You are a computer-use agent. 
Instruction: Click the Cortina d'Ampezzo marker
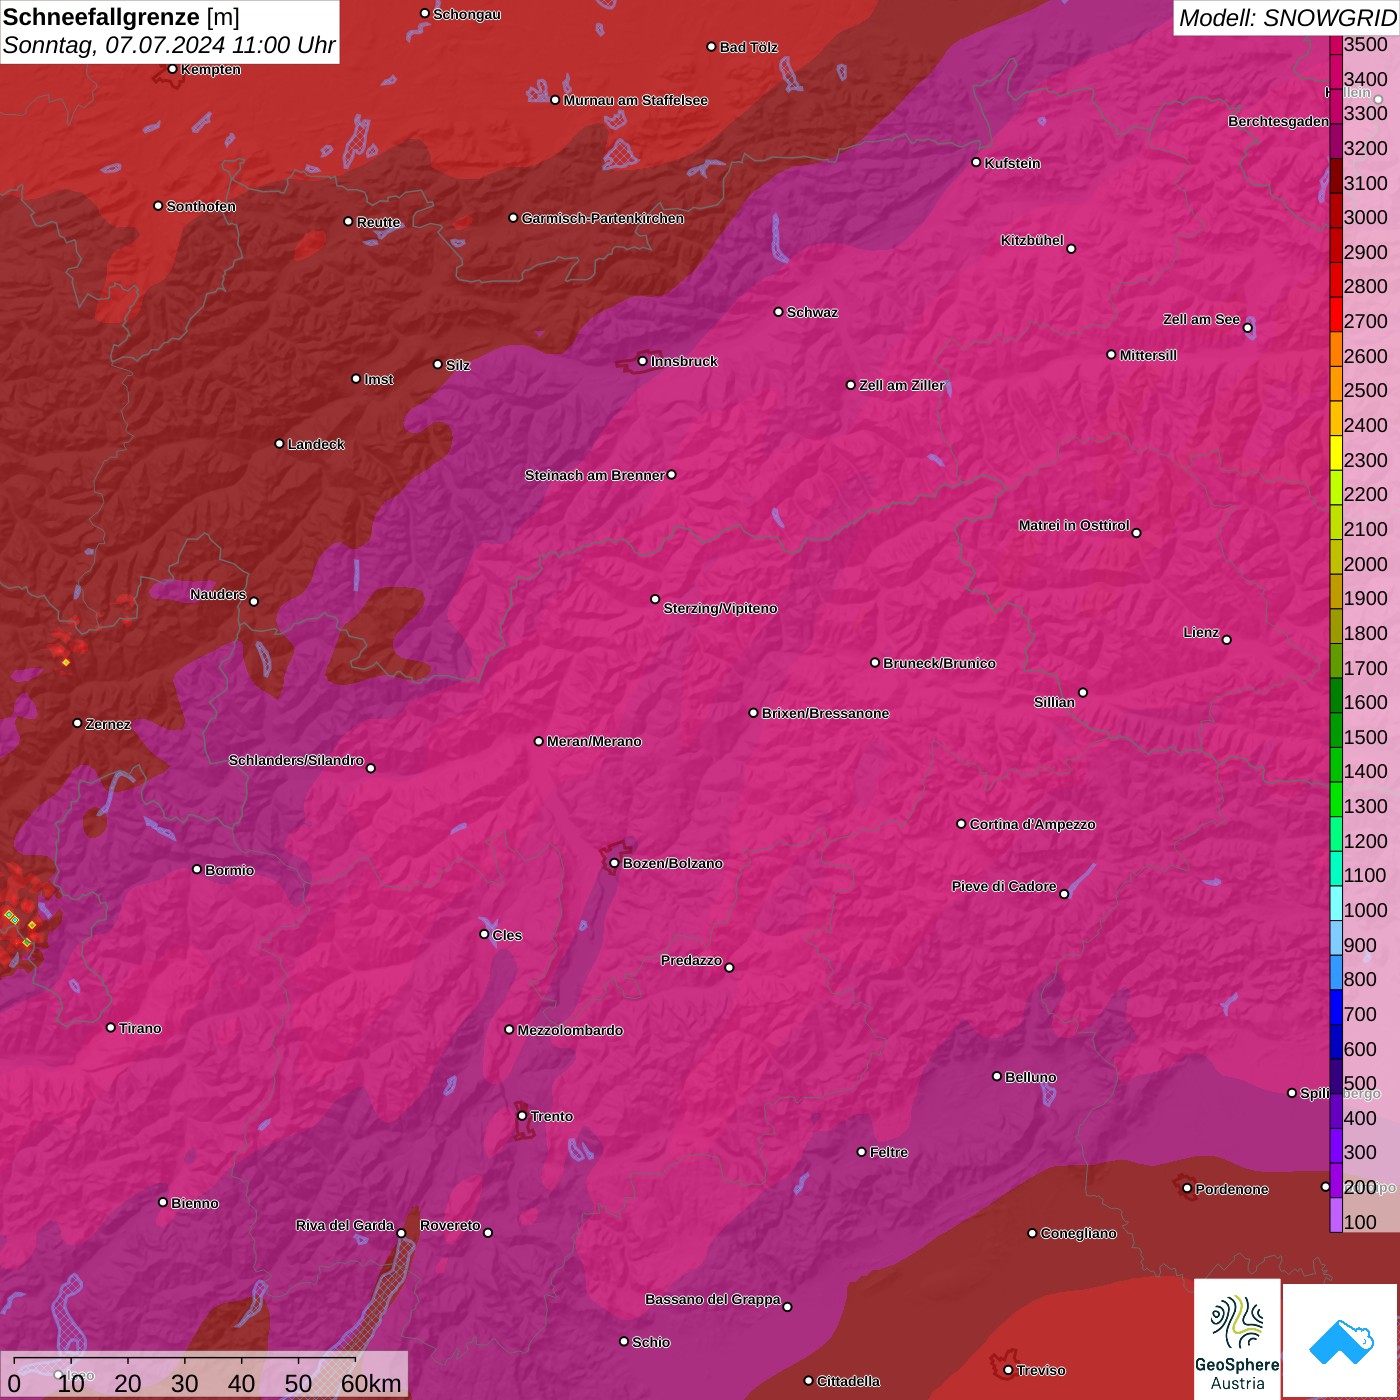pos(962,824)
